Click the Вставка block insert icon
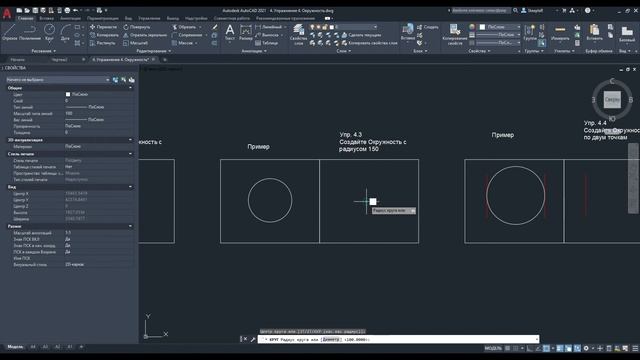Viewport: 640px width, 360px height. pyautogui.click(x=407, y=32)
